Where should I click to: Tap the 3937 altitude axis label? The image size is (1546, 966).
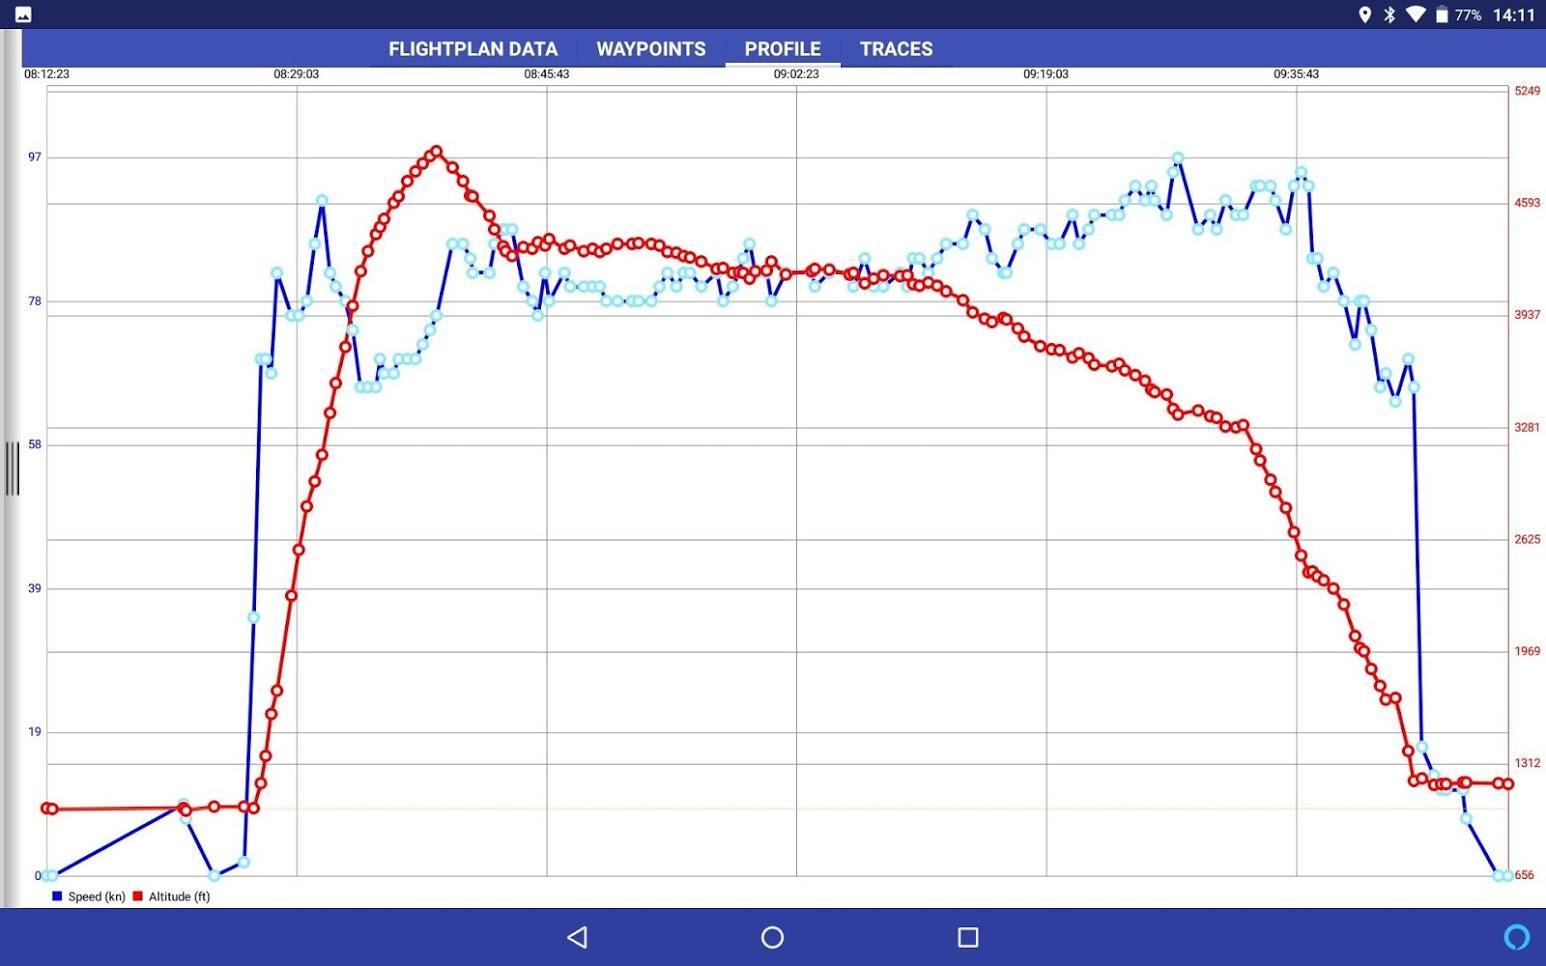tap(1527, 315)
